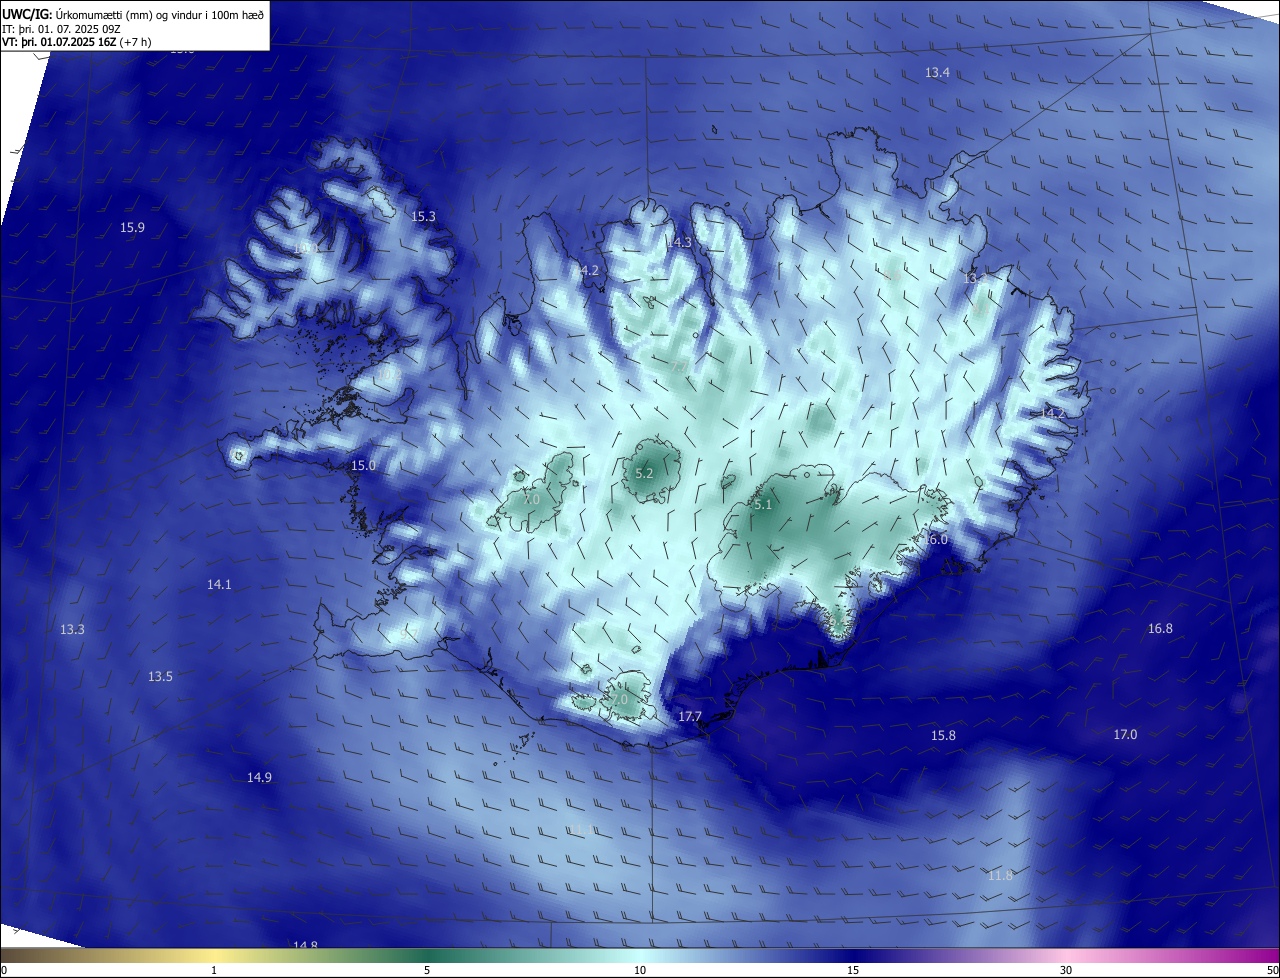Click the 13.3 value label
Image resolution: width=1280 pixels, height=978 pixels.
(72, 630)
